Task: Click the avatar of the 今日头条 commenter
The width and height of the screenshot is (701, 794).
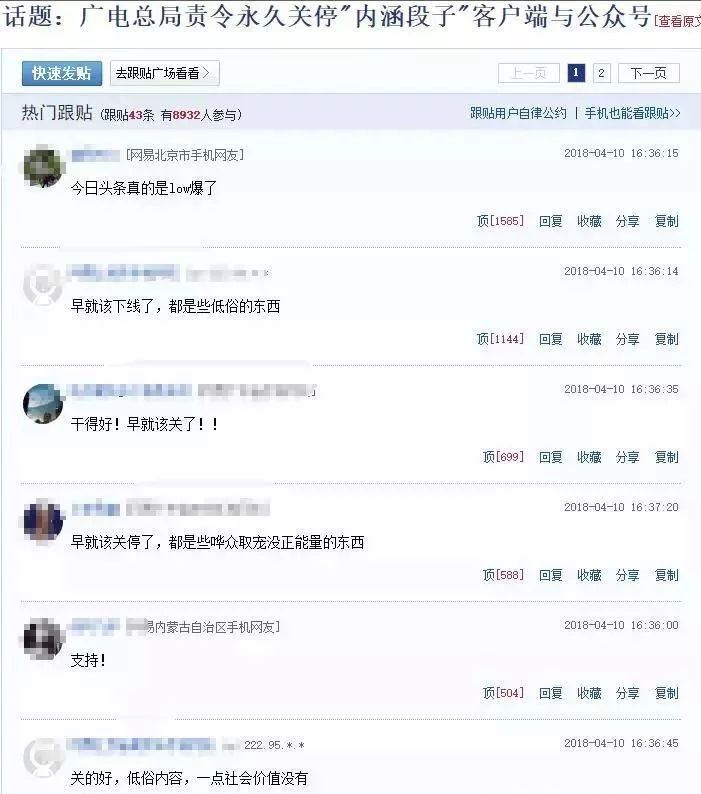Action: (44, 166)
